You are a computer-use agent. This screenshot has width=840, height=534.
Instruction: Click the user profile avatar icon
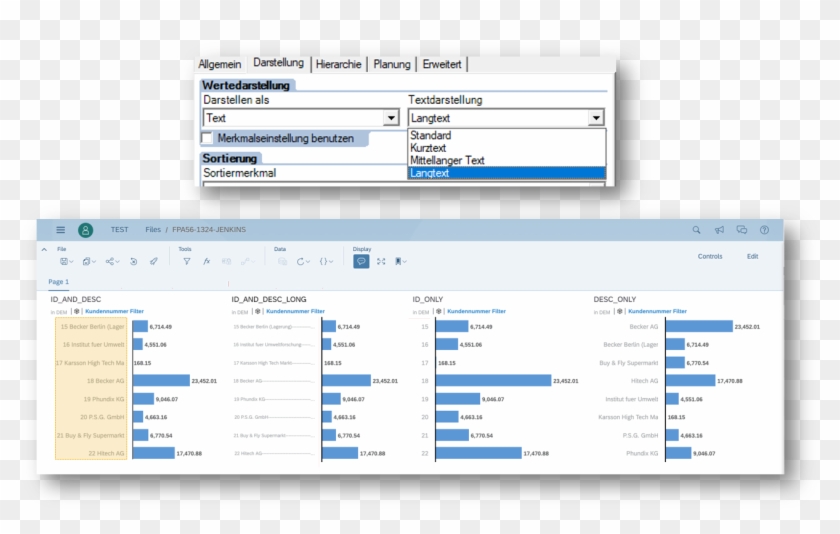tap(86, 230)
